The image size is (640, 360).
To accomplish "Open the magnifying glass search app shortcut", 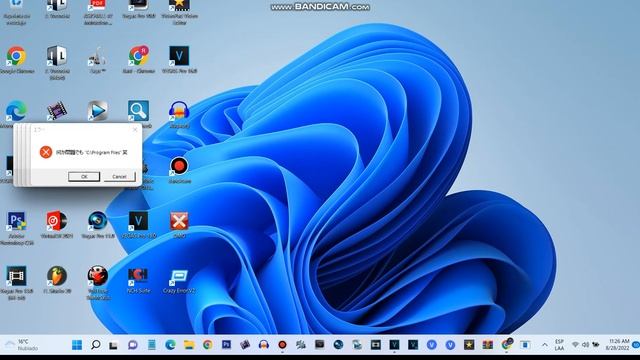I will [138, 111].
